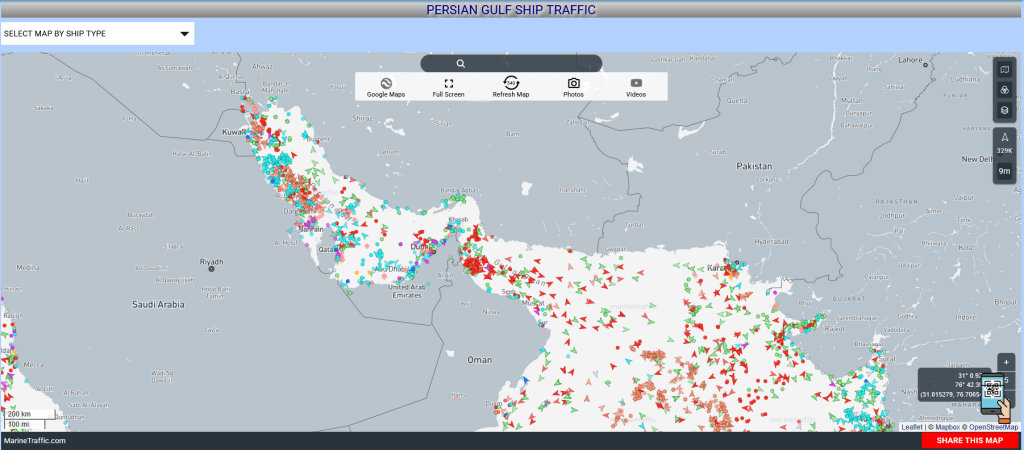Click the map type icon on right panel
Image resolution: width=1024 pixels, height=450 pixels.
(x=1004, y=69)
